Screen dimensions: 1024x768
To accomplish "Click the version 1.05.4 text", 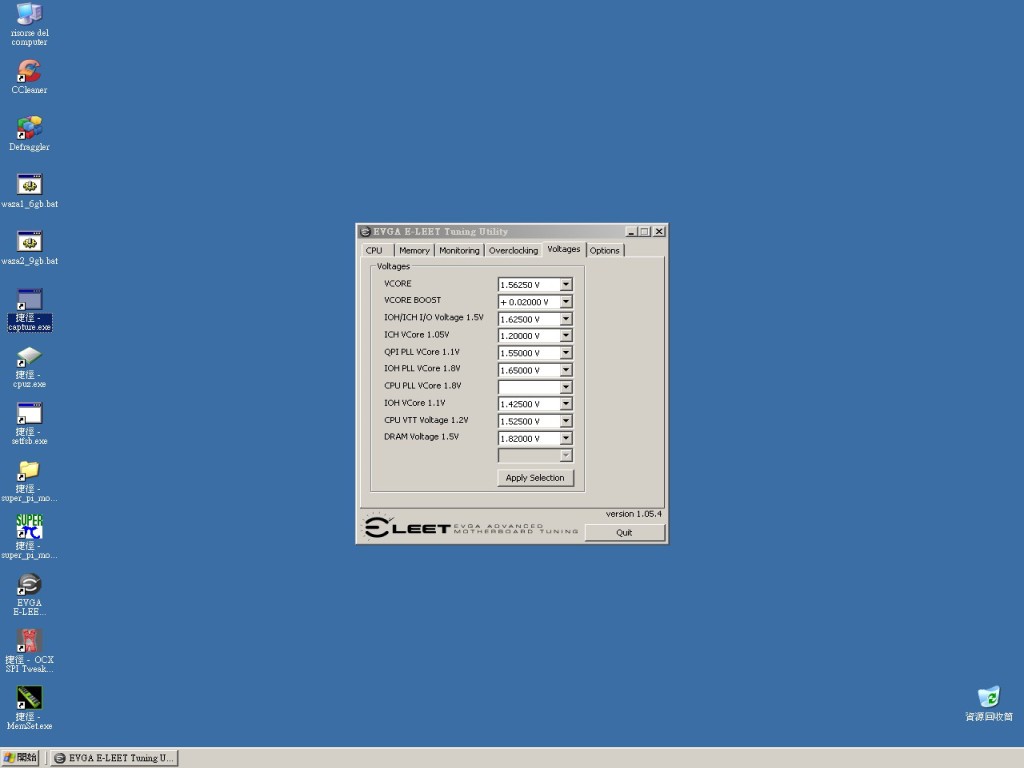I will click(x=633, y=514).
